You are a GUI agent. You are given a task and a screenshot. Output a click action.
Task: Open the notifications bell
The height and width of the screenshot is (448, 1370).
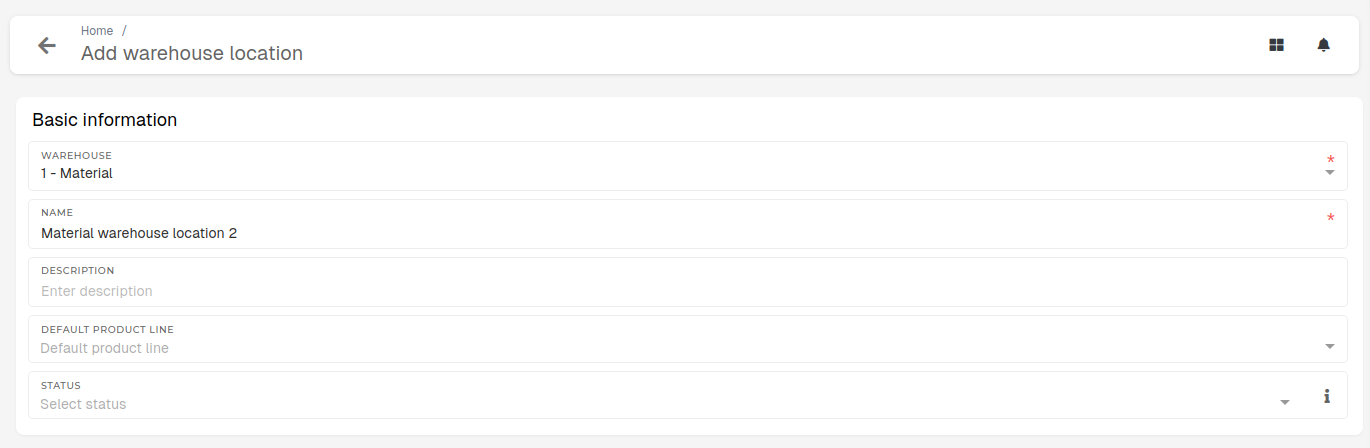pos(1324,45)
